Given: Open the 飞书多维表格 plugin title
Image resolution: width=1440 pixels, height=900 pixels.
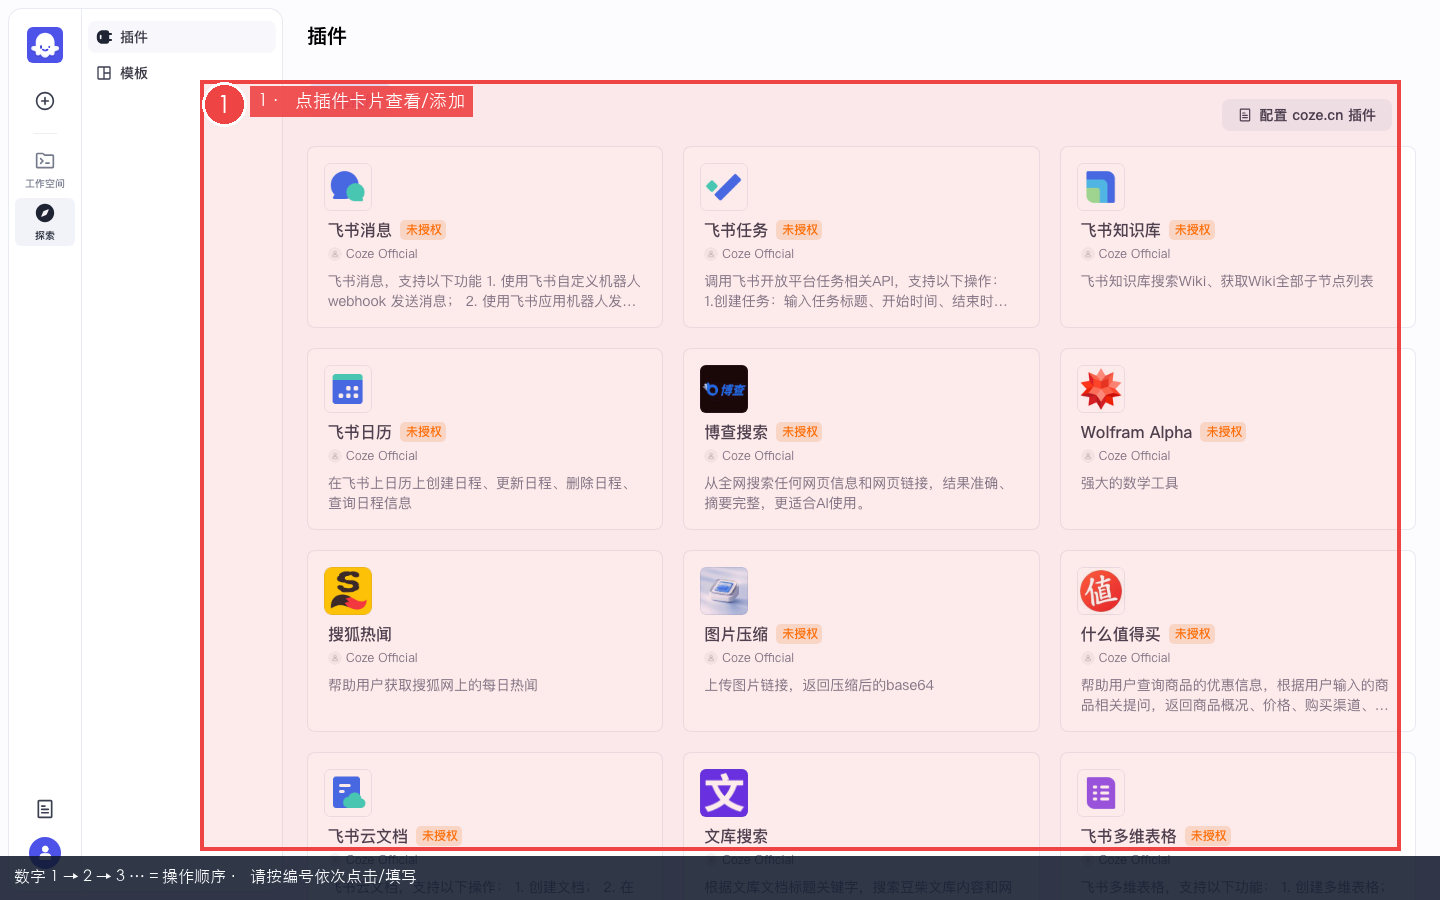Looking at the screenshot, I should [1129, 836].
